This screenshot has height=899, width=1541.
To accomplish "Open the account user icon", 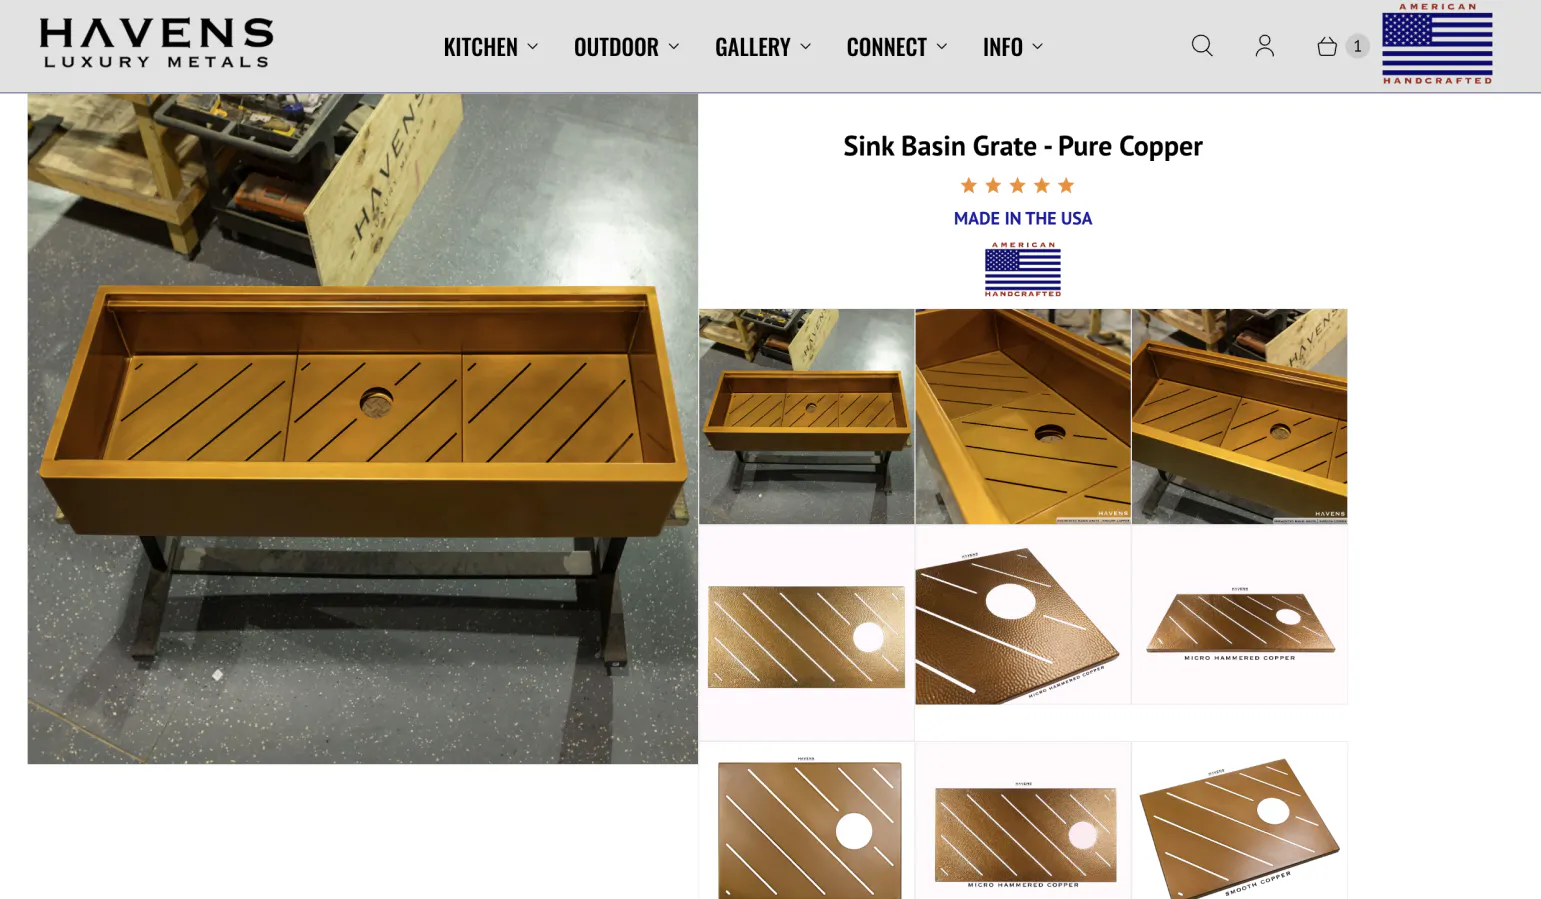I will click(1265, 46).
